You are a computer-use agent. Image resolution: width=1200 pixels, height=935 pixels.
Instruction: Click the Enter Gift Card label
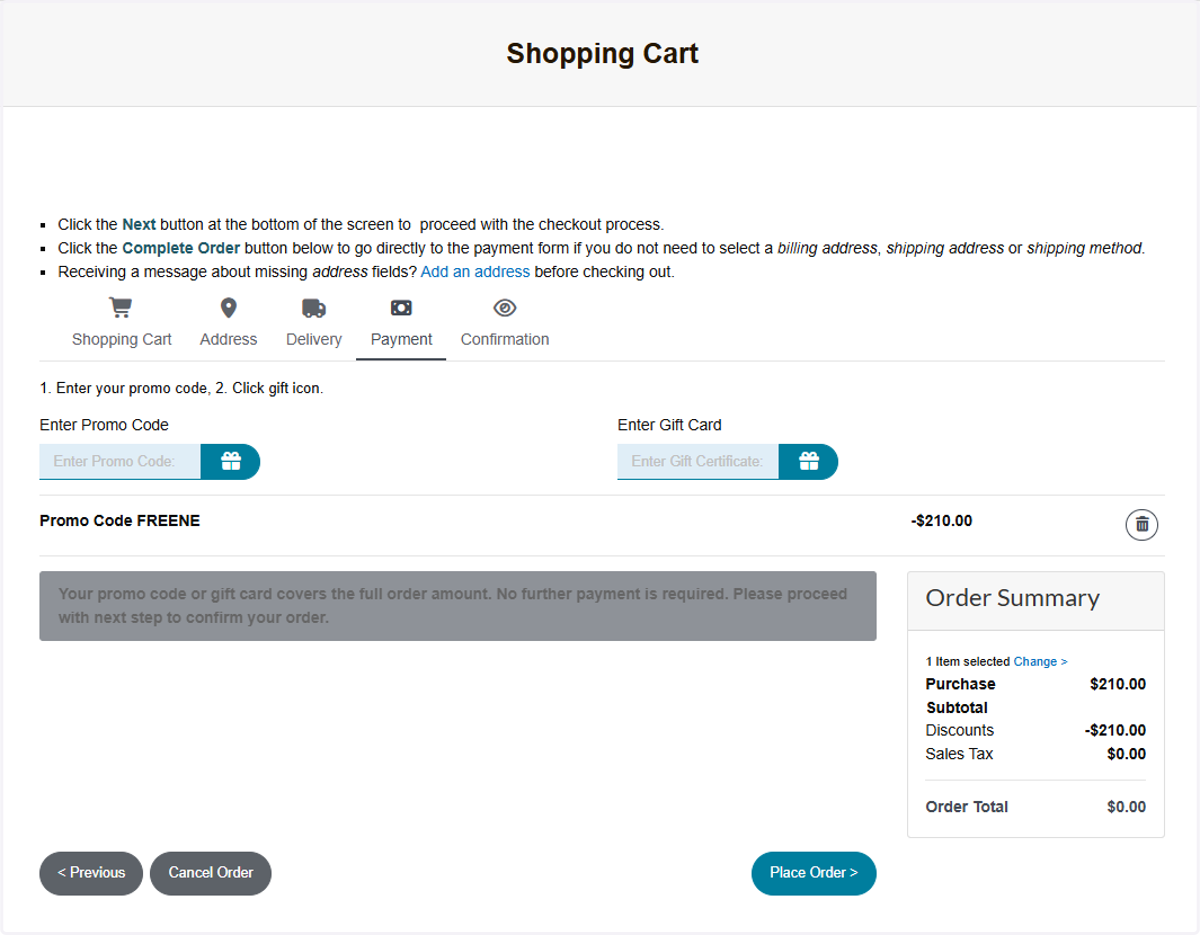tap(670, 425)
